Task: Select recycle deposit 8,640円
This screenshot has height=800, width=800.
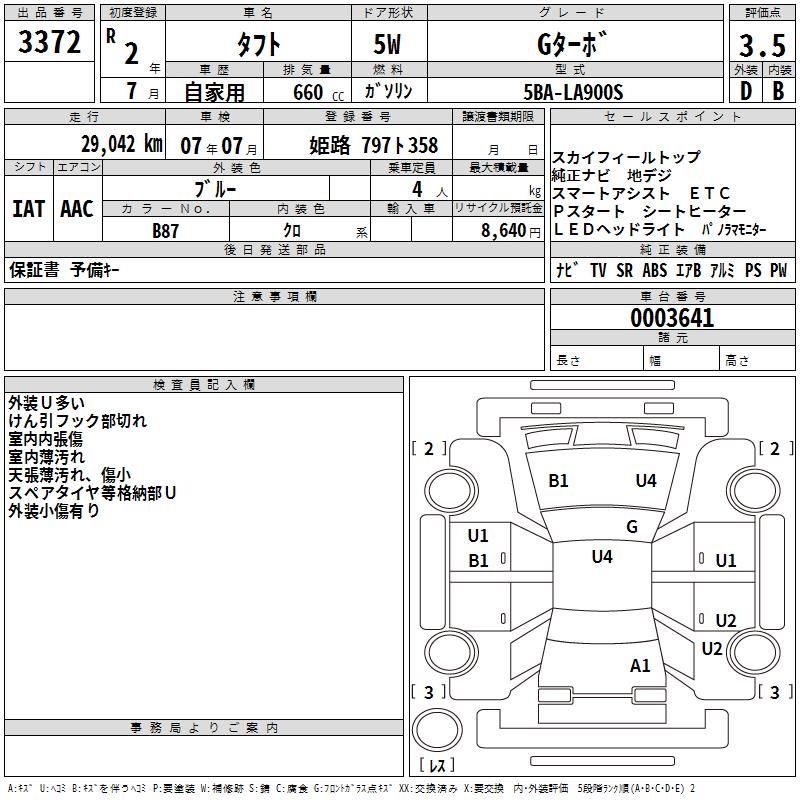Action: 511,231
